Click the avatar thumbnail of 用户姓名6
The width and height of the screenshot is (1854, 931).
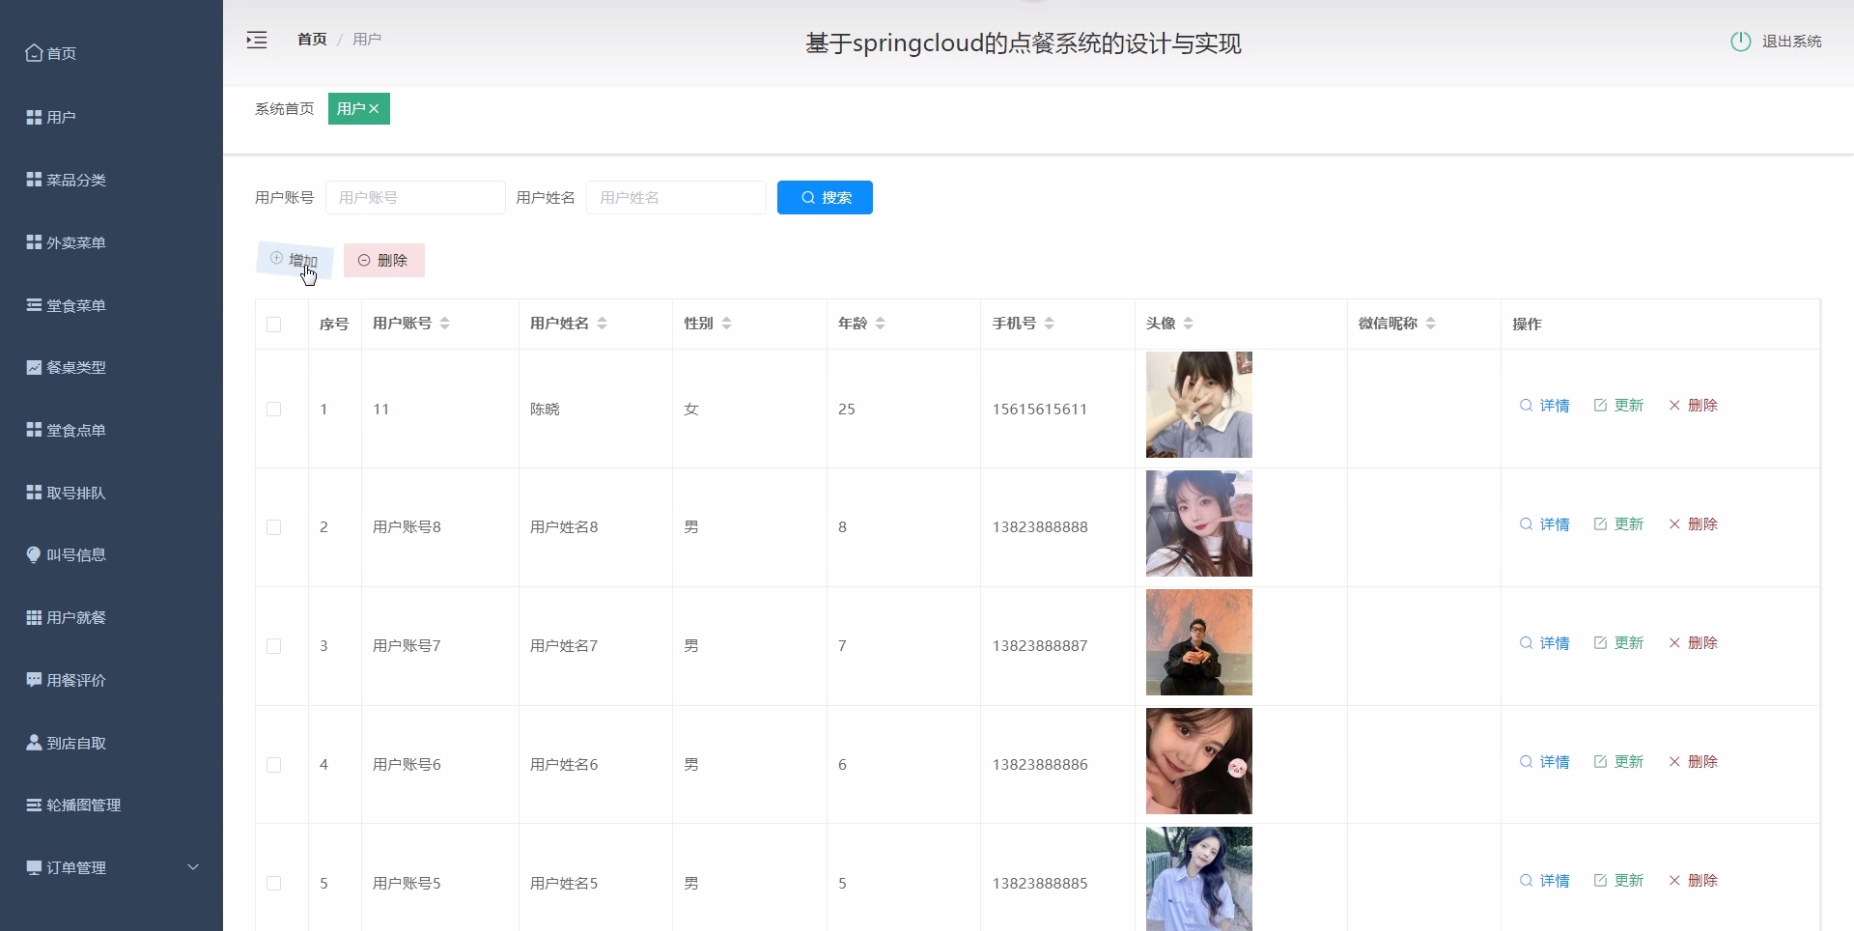[x=1199, y=761]
